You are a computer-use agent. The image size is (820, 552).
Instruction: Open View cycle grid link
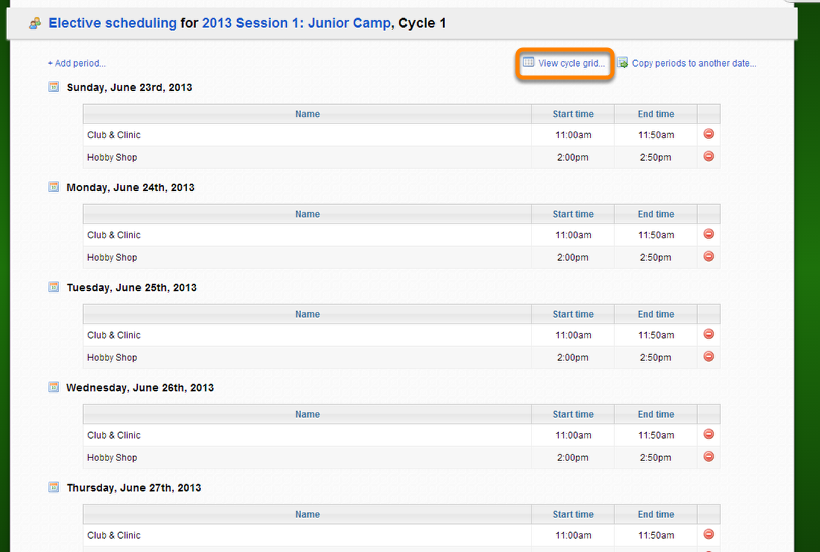572,63
